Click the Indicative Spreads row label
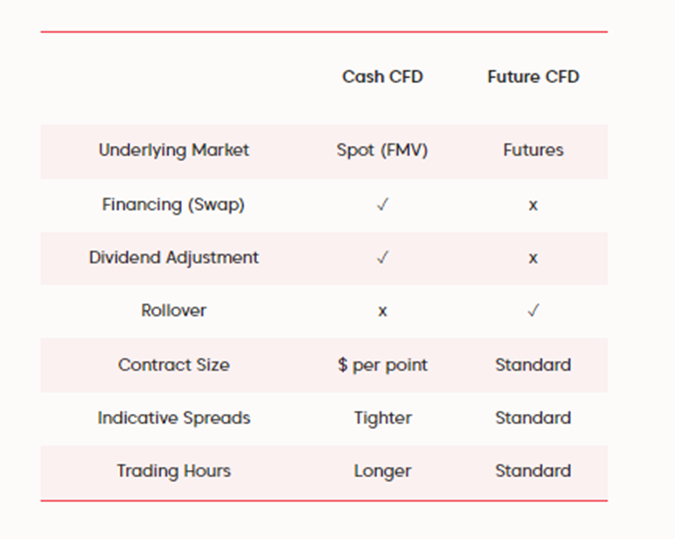Viewport: 675px width, 539px height. pos(174,418)
